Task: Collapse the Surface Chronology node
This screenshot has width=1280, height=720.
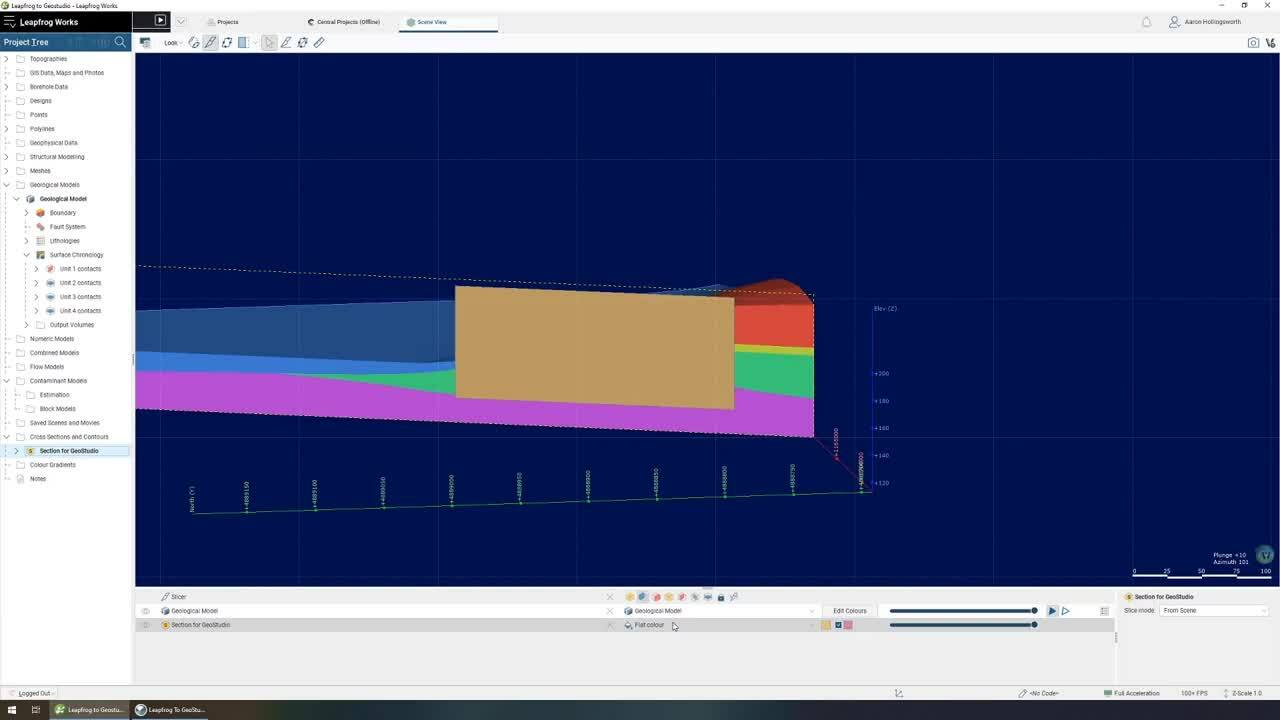Action: (x=27, y=255)
